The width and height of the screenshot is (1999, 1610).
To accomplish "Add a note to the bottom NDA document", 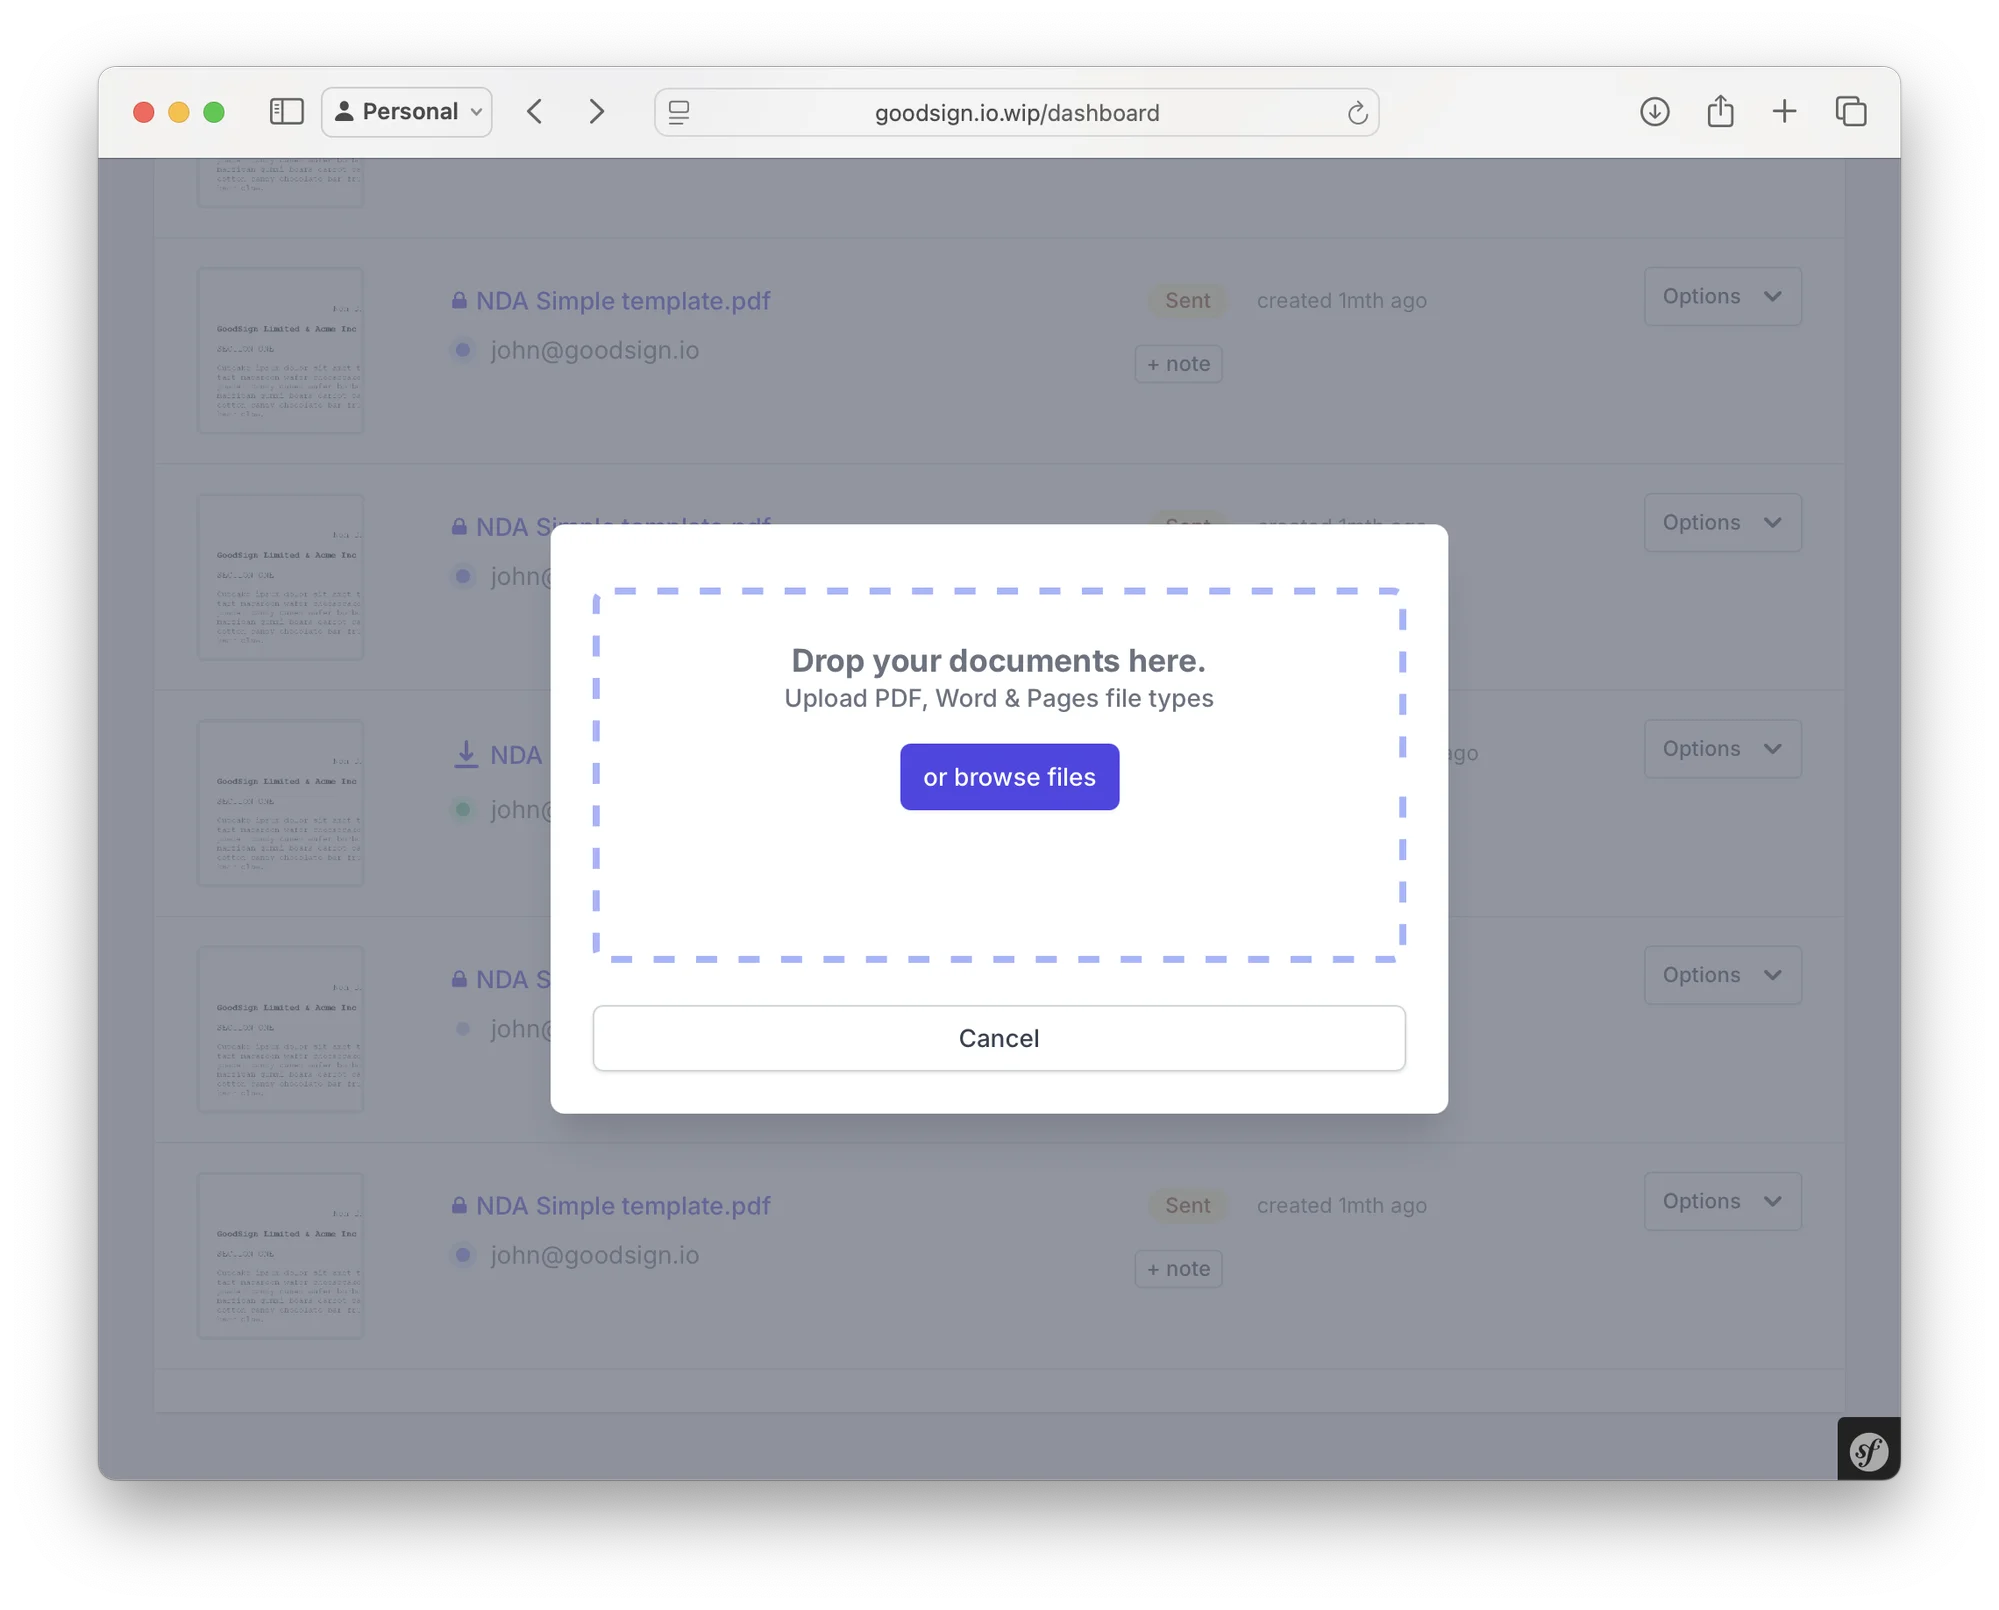I will tap(1178, 1268).
